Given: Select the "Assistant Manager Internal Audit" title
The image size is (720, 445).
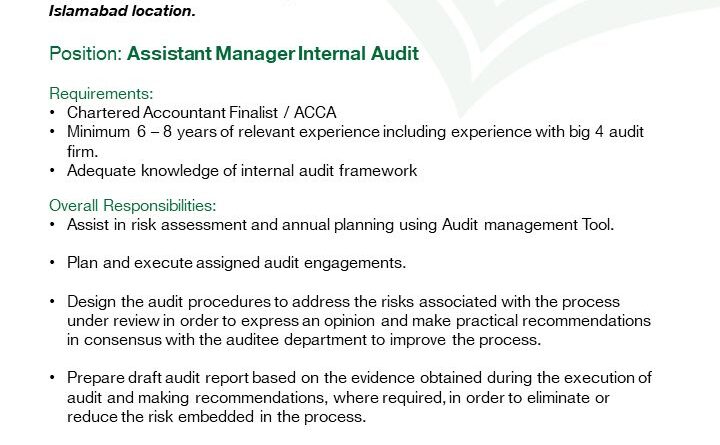Looking at the screenshot, I should pos(272,54).
